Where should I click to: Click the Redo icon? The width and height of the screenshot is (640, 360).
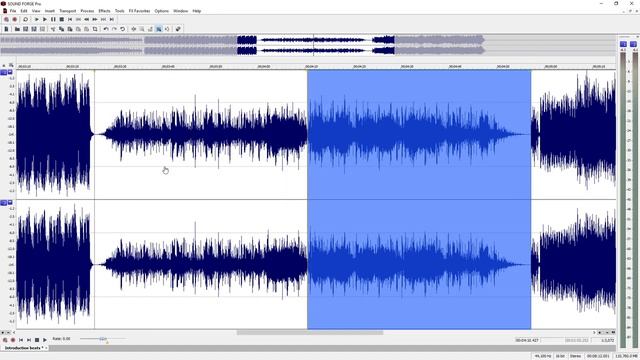coord(114,29)
